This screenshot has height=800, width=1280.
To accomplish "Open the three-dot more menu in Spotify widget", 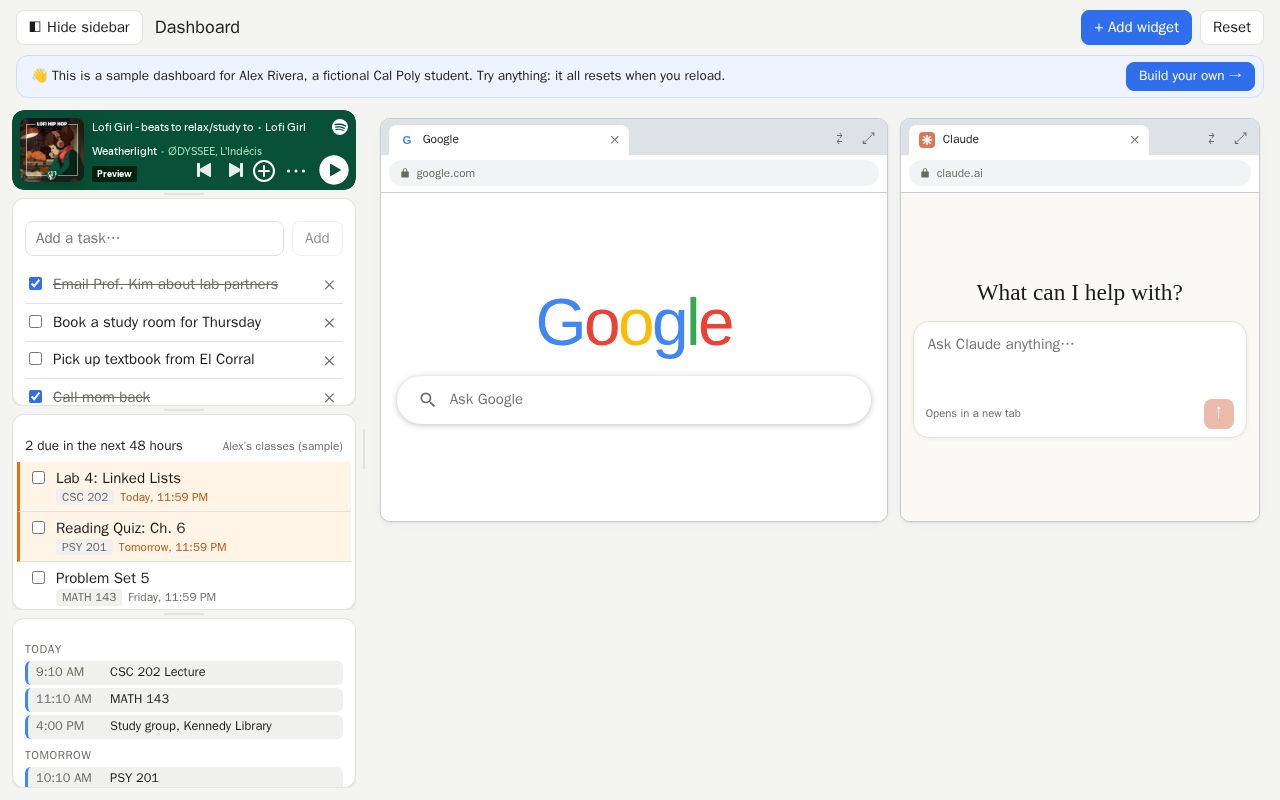I will (296, 171).
